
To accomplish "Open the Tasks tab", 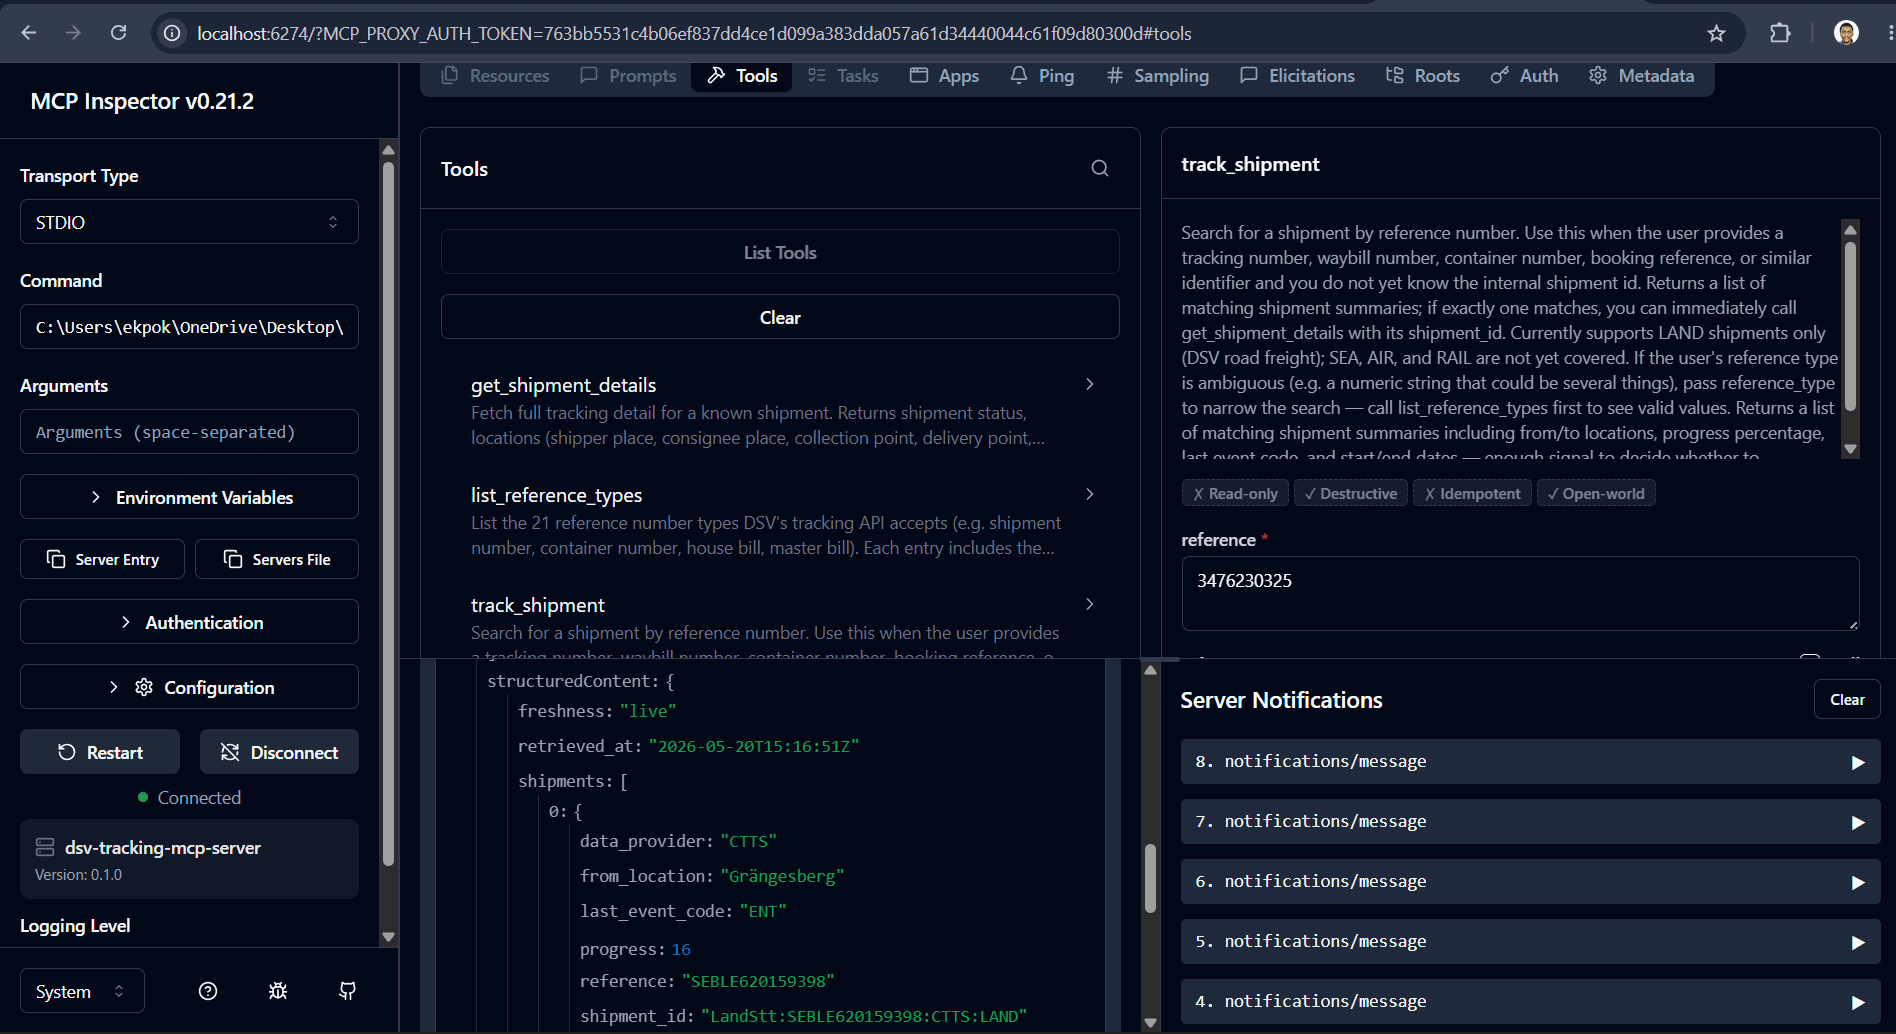I will [843, 75].
